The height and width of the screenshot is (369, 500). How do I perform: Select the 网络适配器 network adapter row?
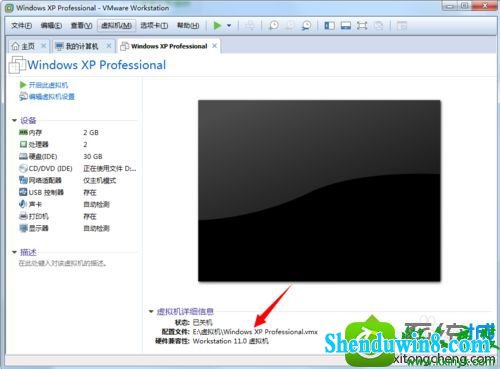pos(77,180)
